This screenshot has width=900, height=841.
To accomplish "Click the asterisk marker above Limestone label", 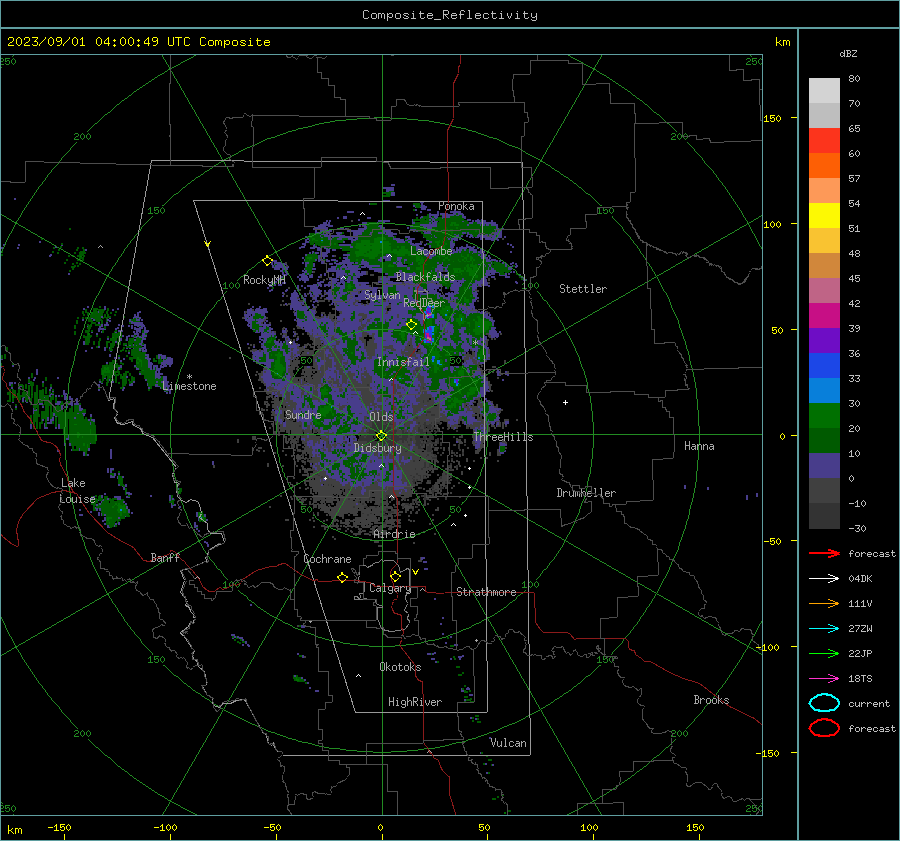I will tap(189, 377).
